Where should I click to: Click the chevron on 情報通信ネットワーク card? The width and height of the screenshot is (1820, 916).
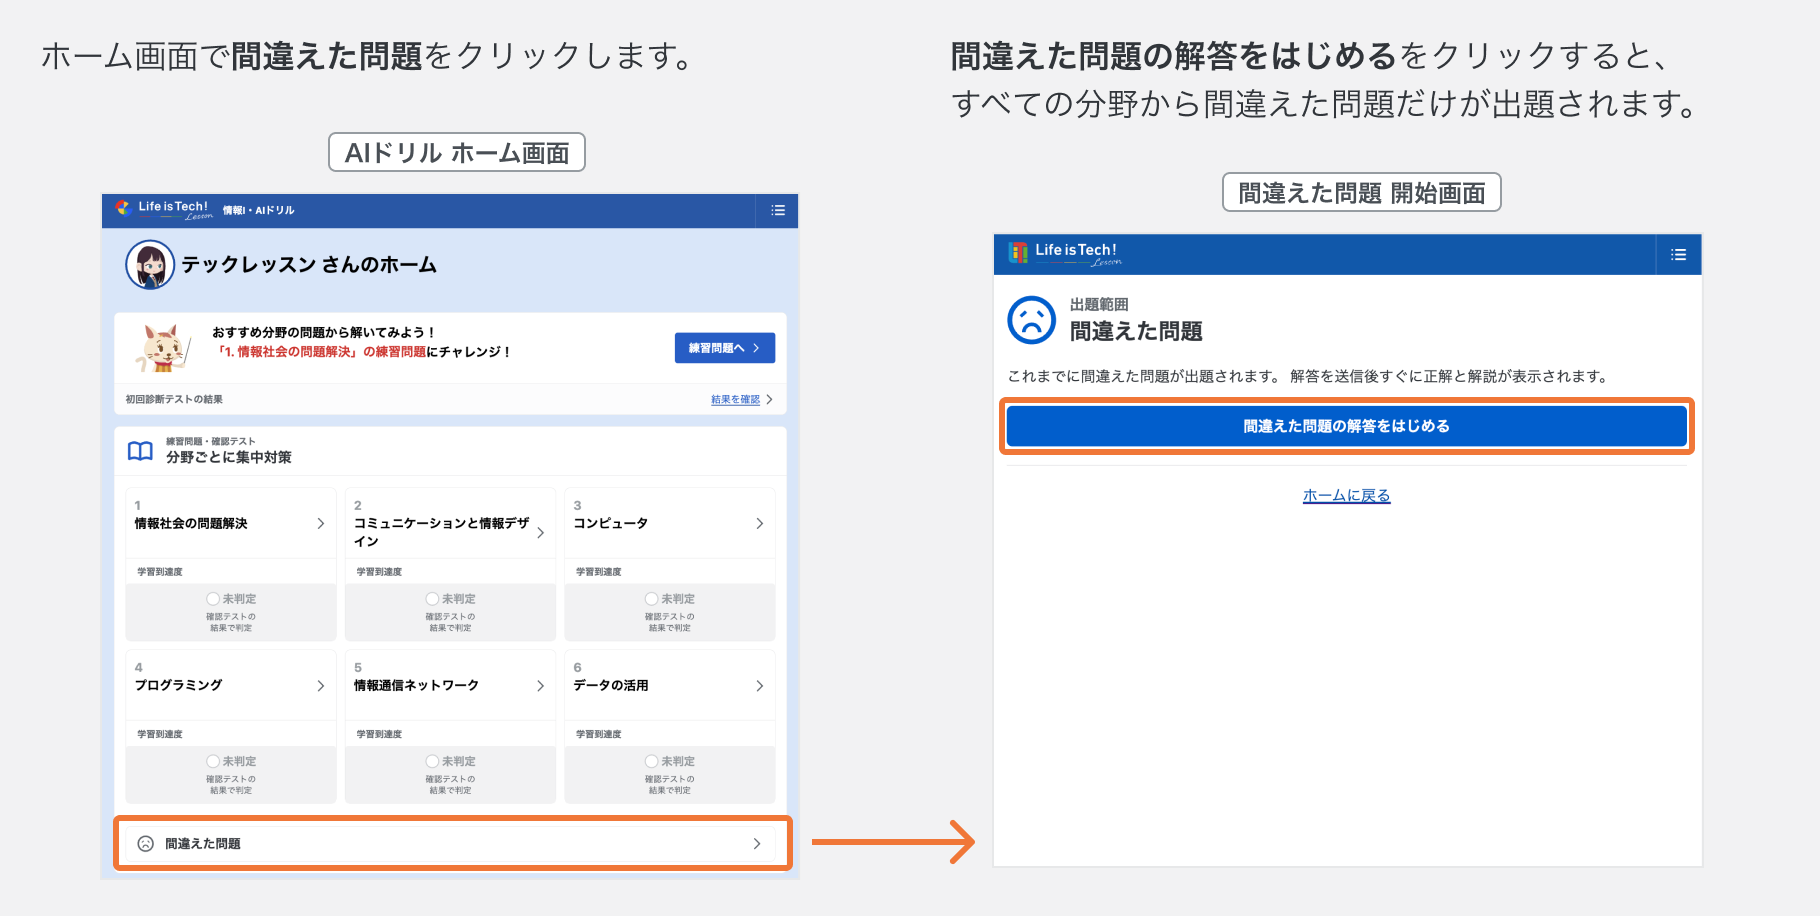(541, 686)
